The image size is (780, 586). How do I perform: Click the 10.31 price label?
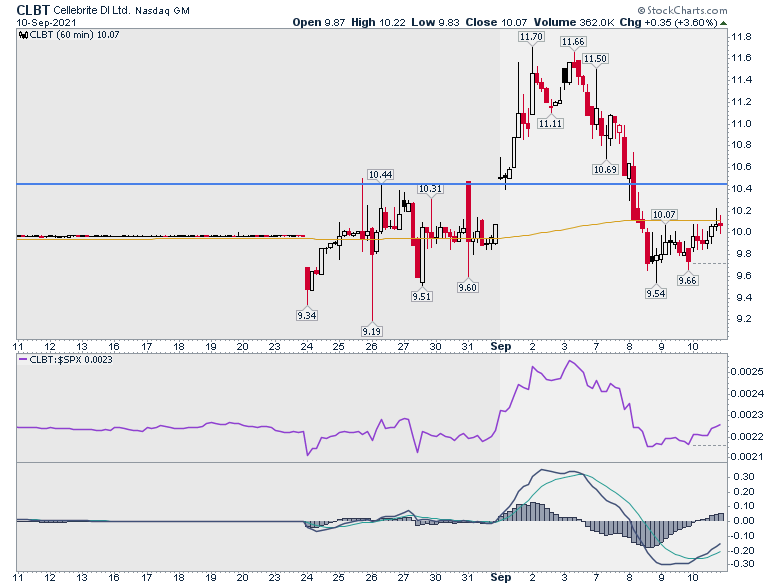430,189
